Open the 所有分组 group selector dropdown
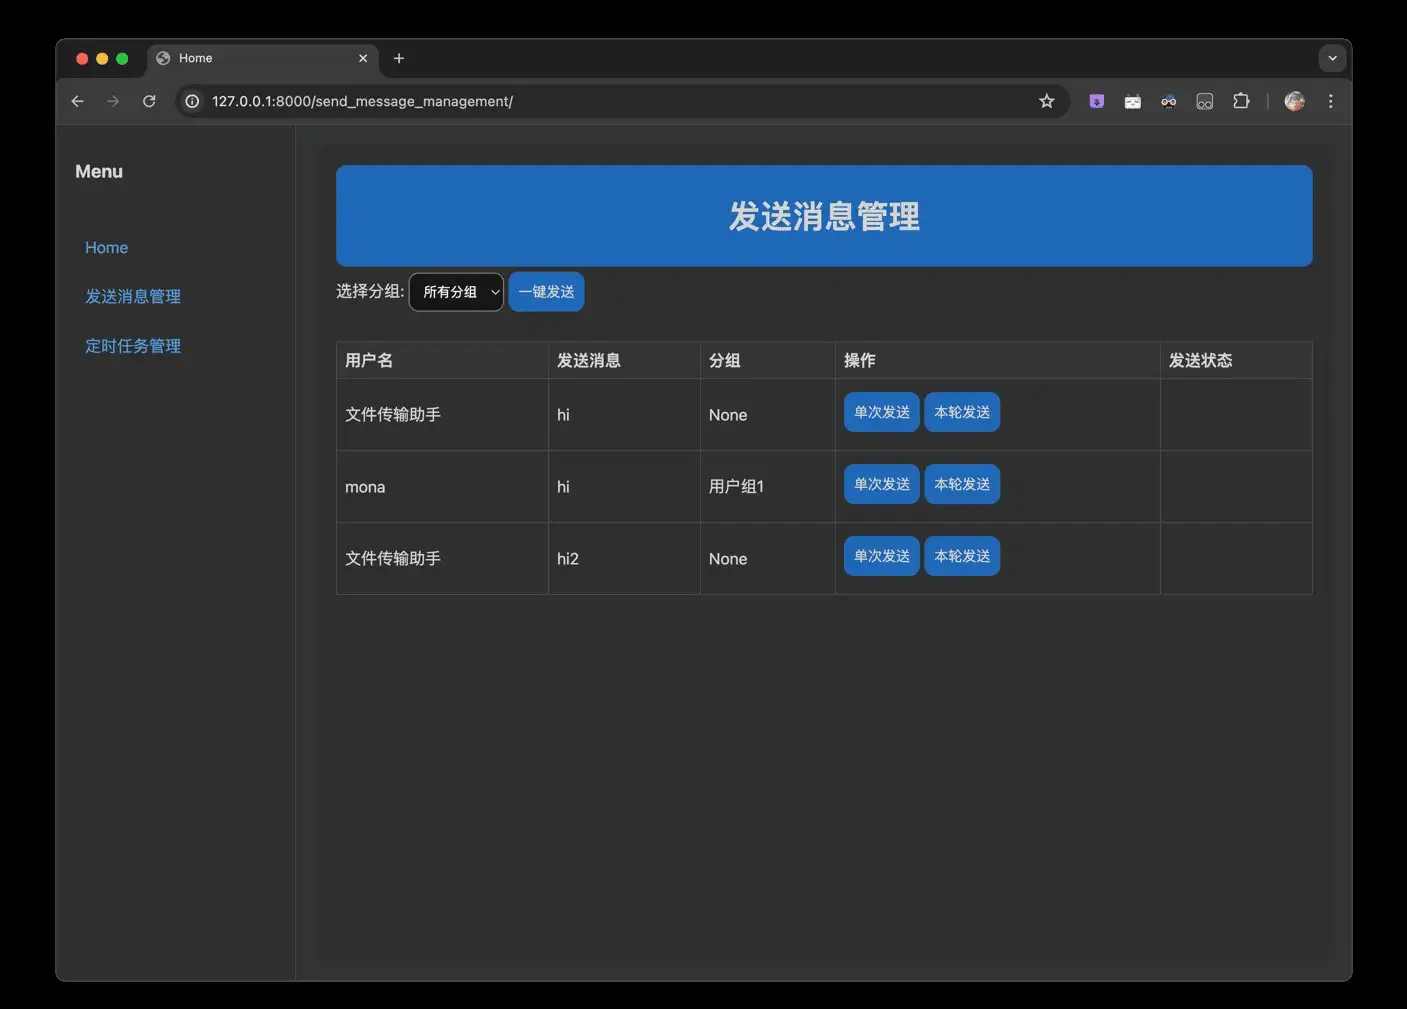 [x=456, y=291]
